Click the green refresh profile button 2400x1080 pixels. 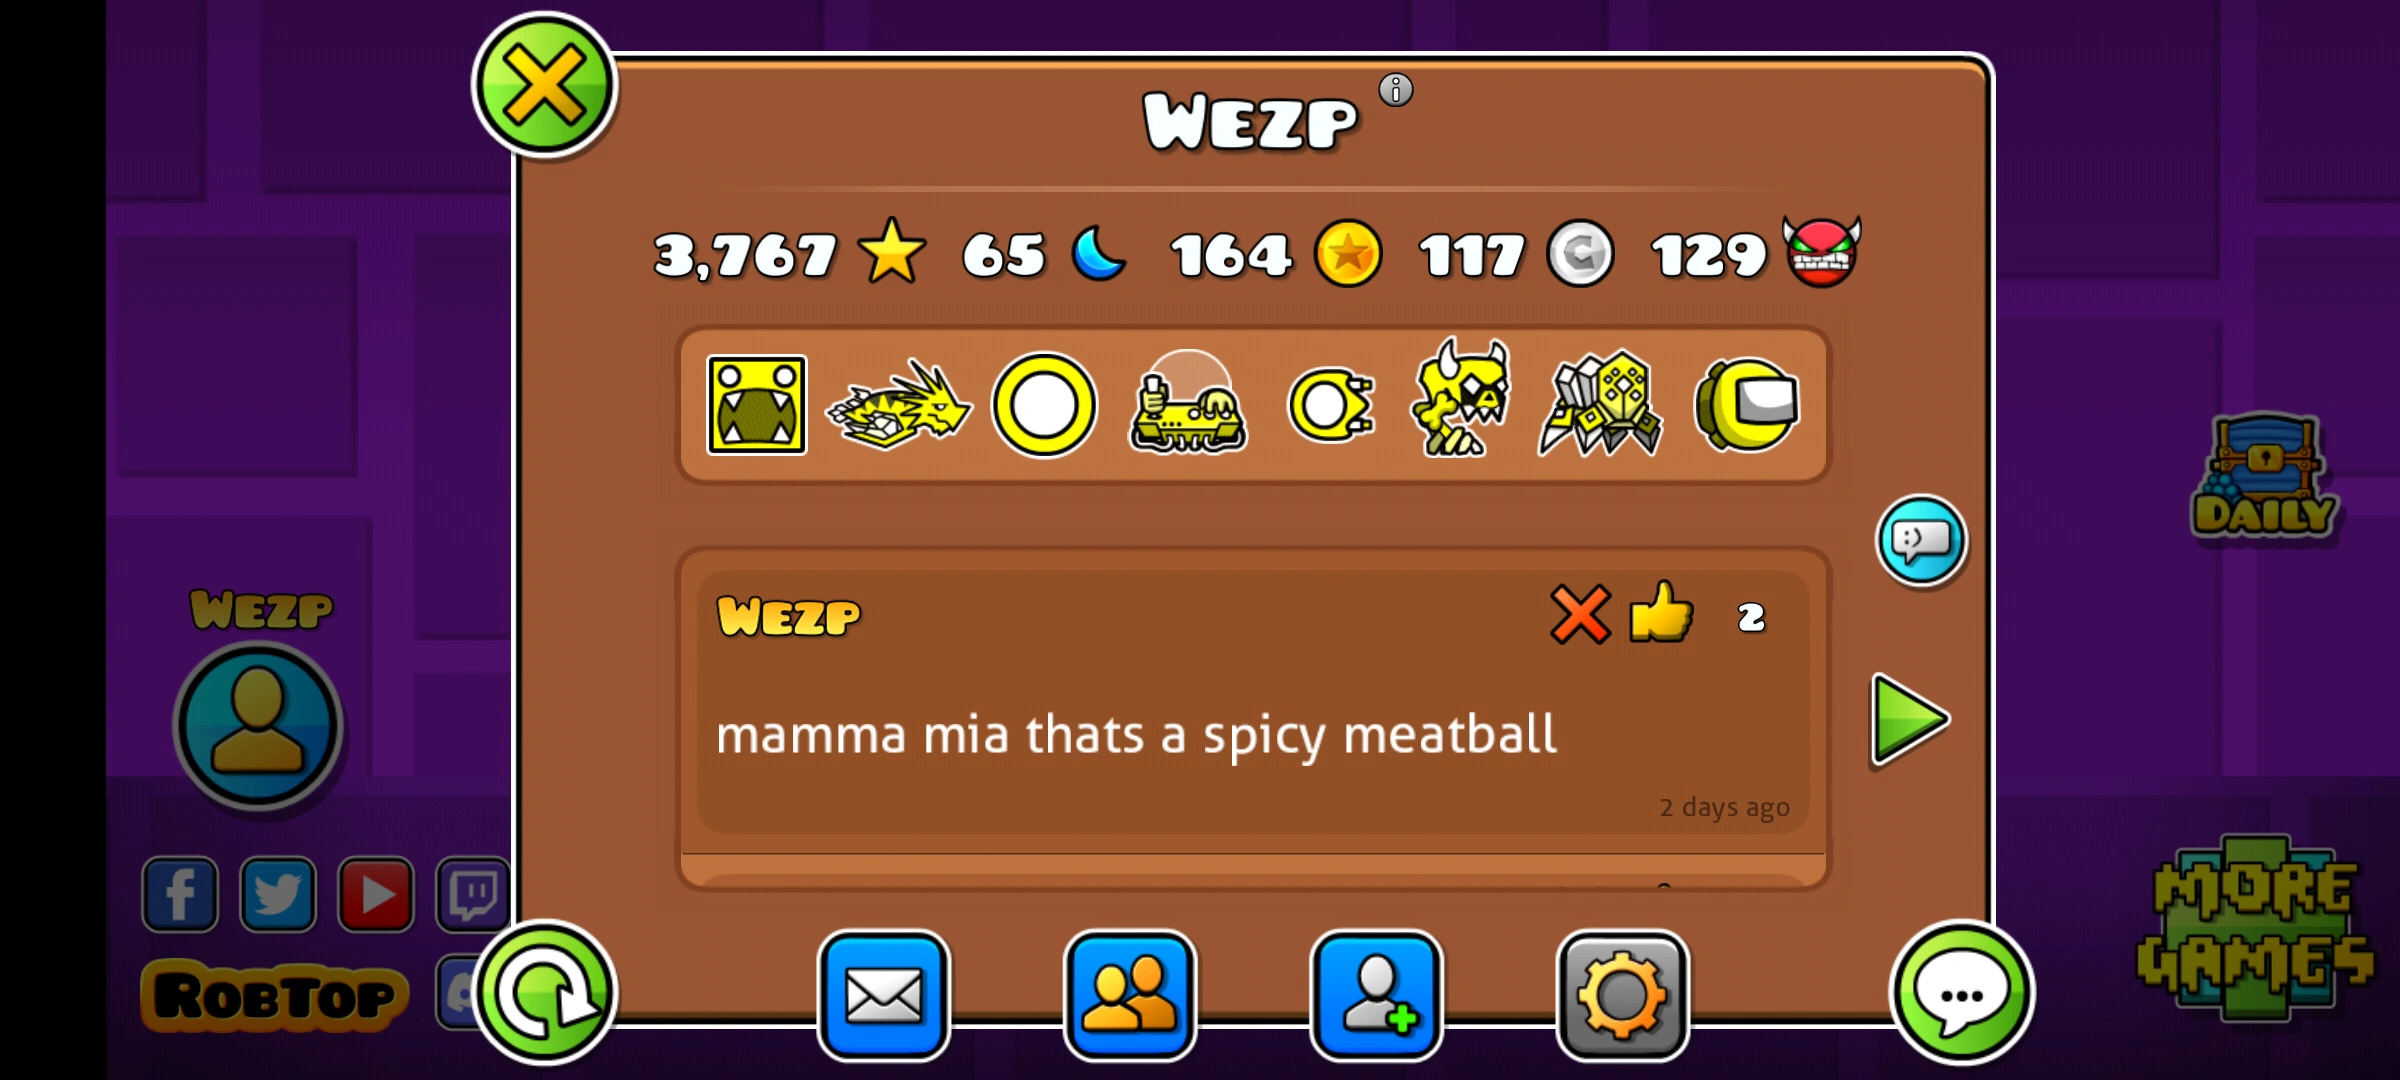545,993
